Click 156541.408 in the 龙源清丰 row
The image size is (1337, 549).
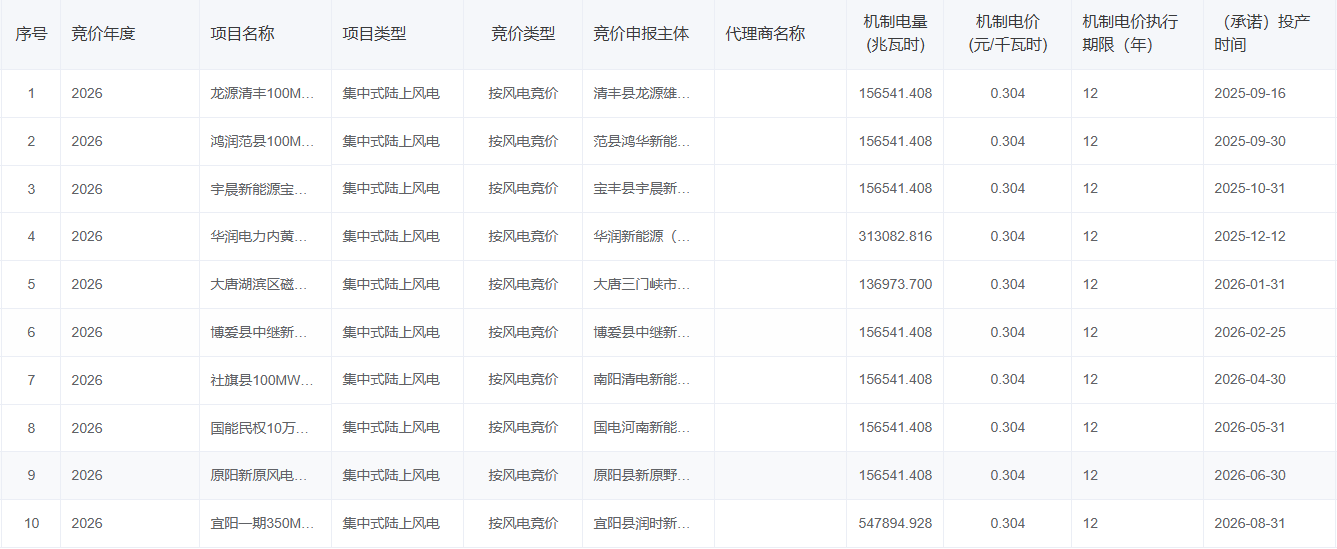pos(895,94)
